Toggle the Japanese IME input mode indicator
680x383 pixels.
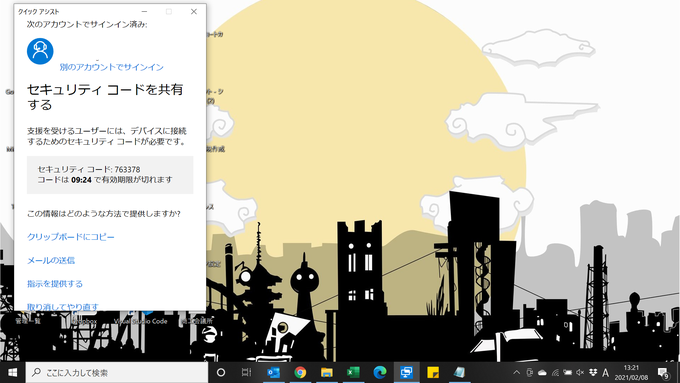pyautogui.click(x=605, y=372)
